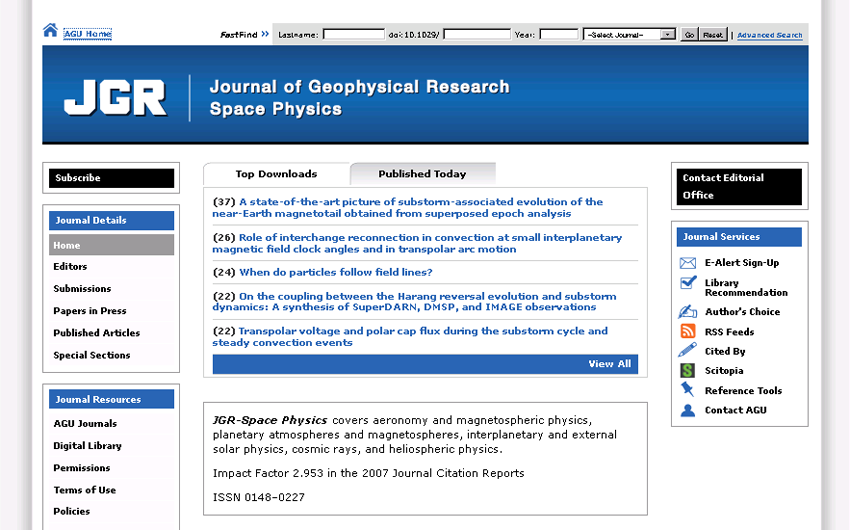Click the Library Recommendation checkmark icon

[x=688, y=282]
